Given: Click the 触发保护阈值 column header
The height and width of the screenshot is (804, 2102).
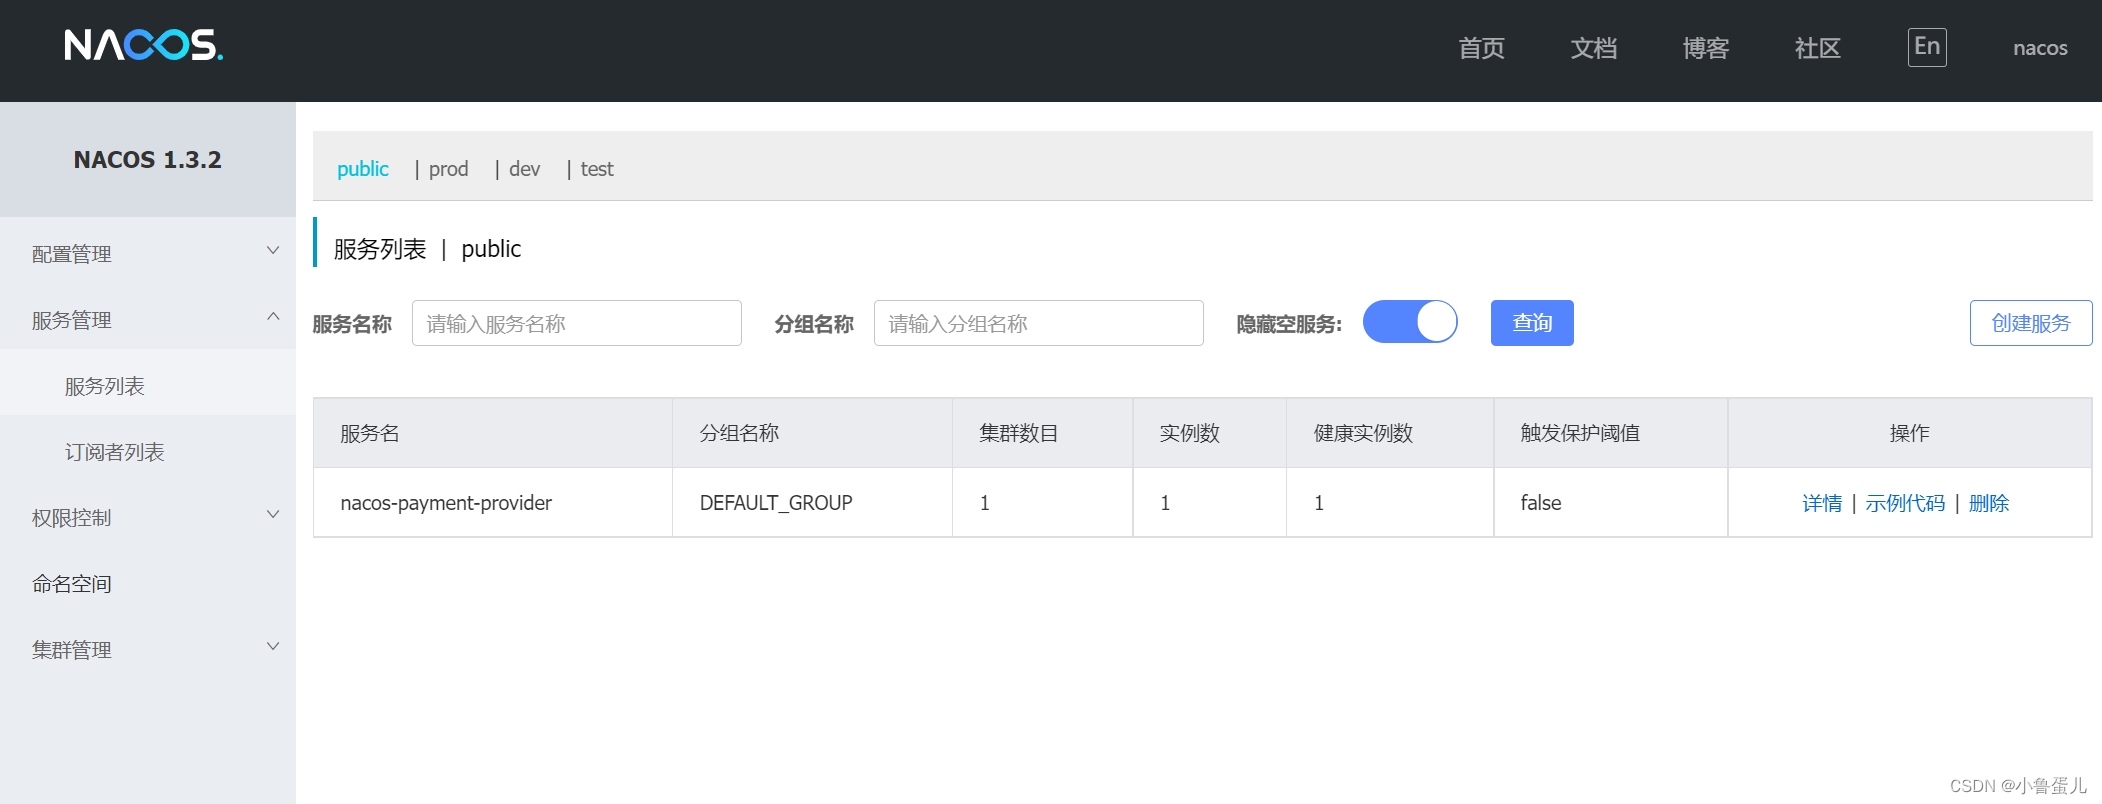Looking at the screenshot, I should [x=1611, y=433].
